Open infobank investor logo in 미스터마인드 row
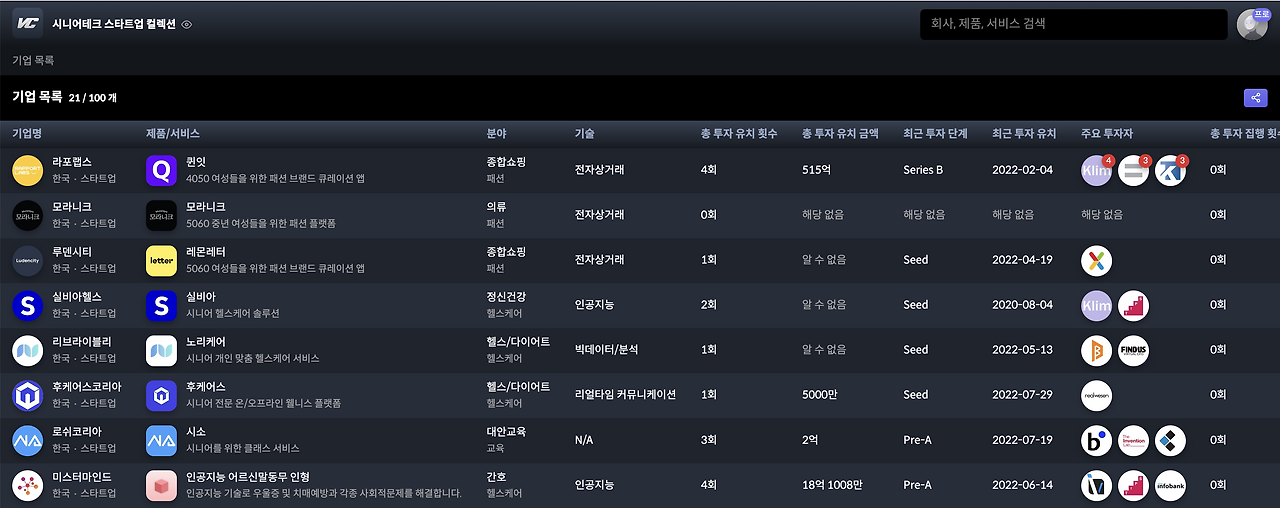 1171,485
